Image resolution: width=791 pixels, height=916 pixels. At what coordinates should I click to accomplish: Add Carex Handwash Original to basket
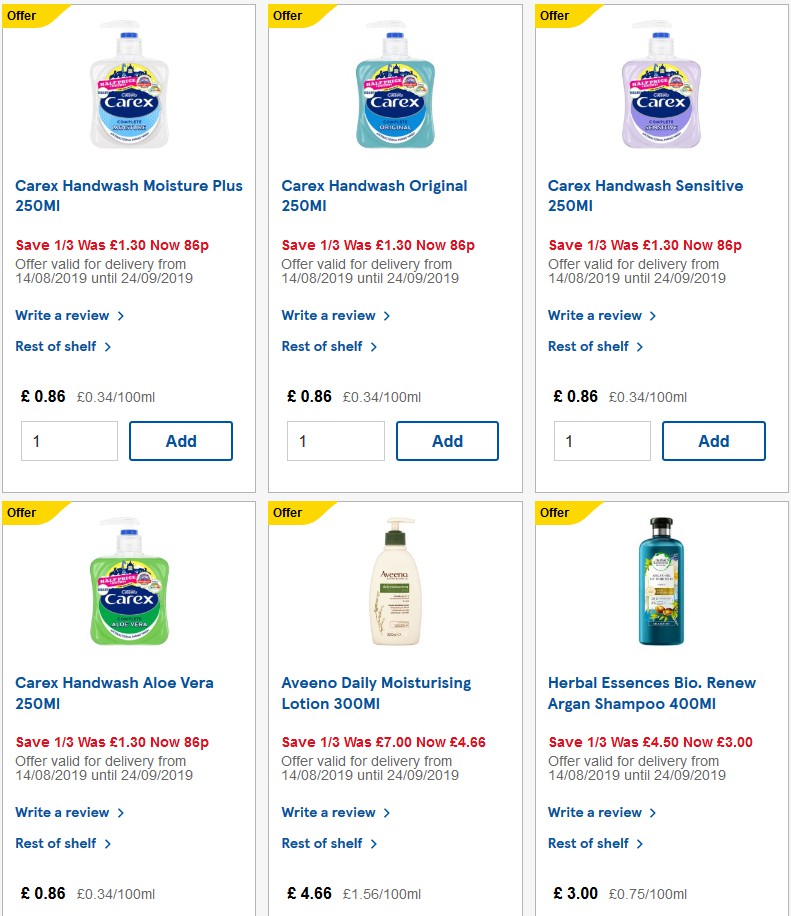[x=447, y=440]
